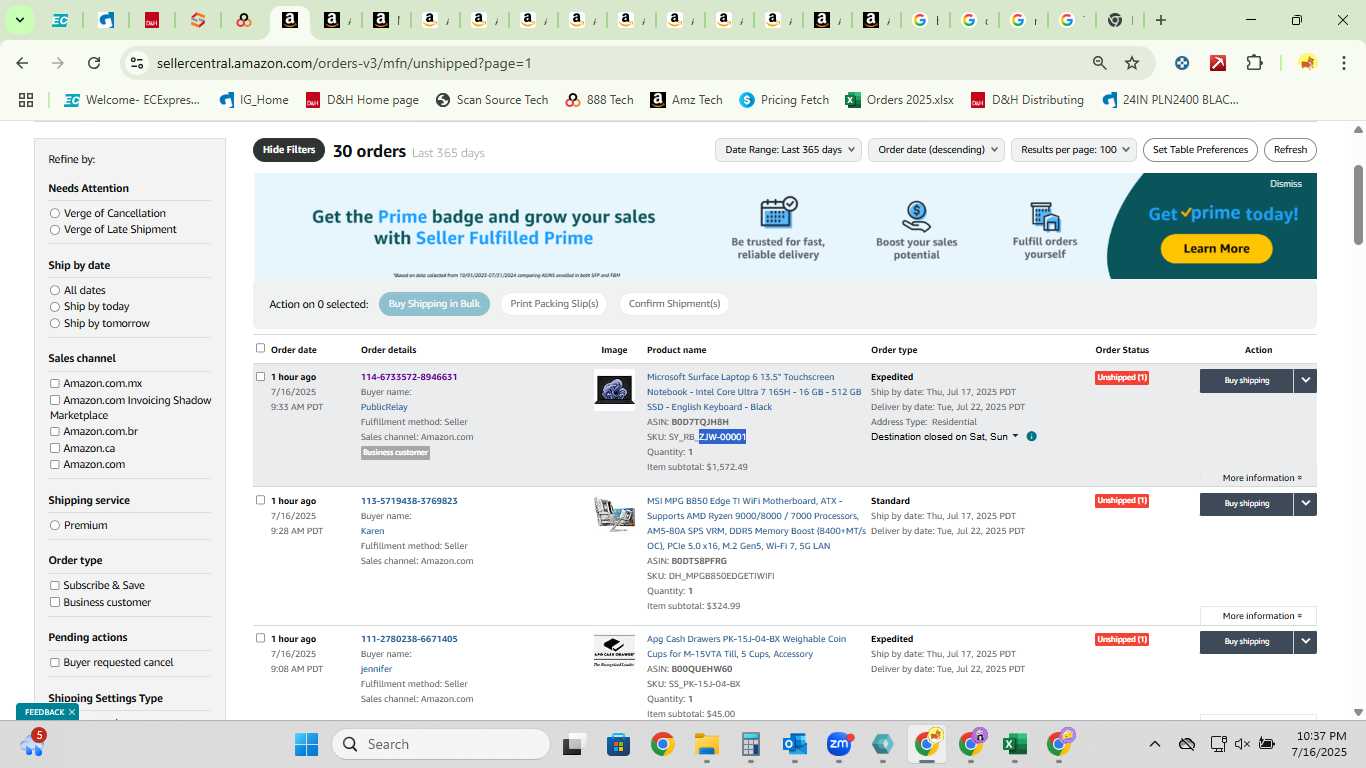Enable Subscribe & Save order type
1366x768 pixels.
pyautogui.click(x=55, y=585)
